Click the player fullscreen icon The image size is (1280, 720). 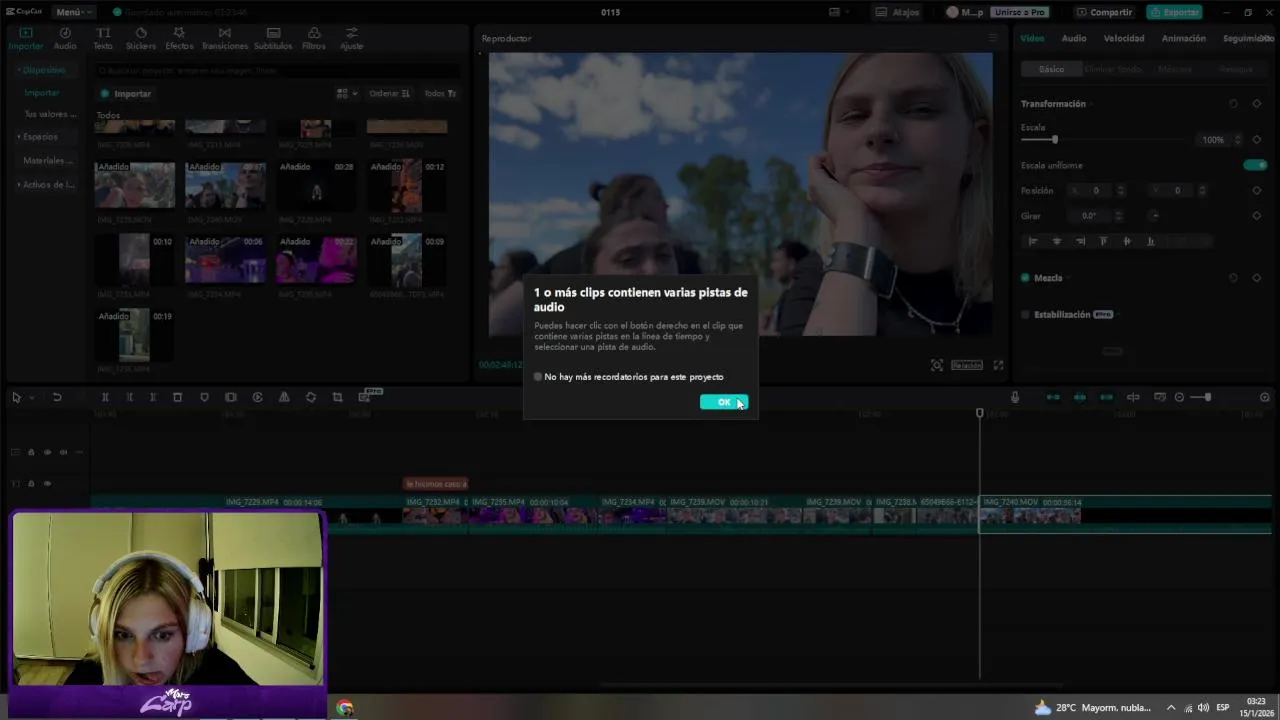998,366
